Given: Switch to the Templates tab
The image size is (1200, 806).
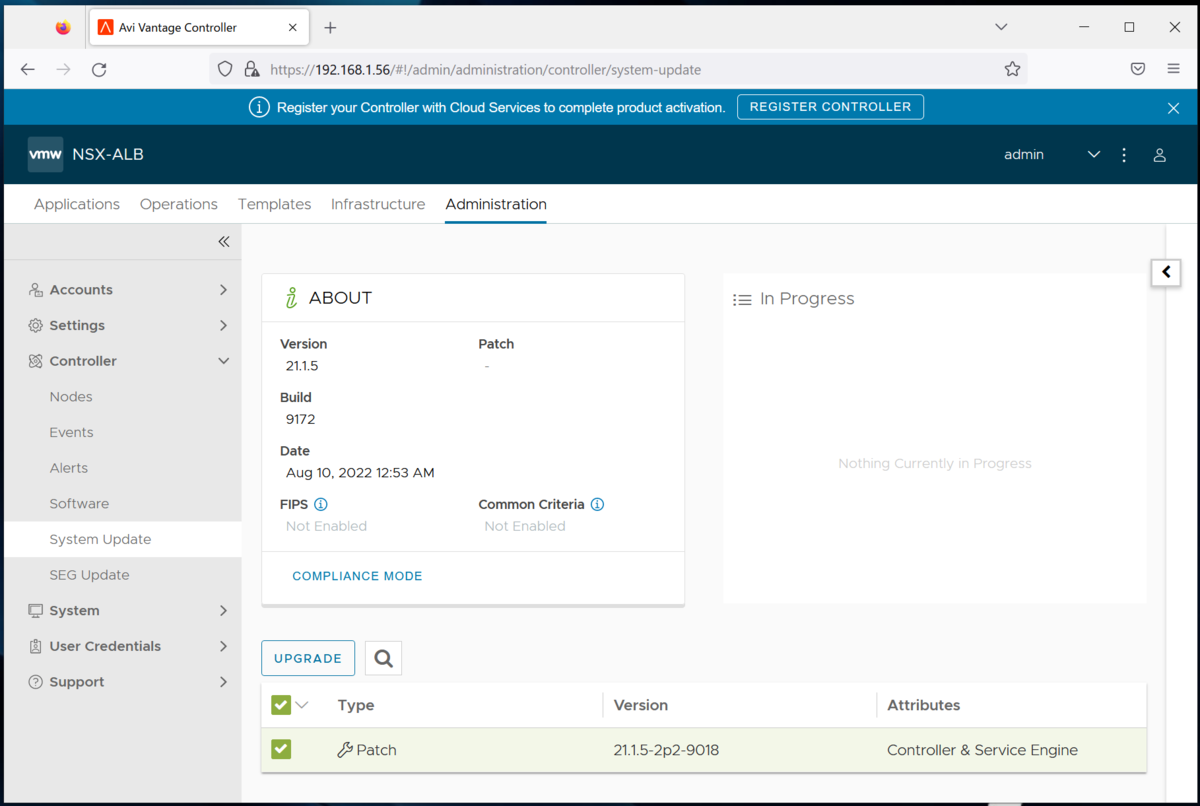Looking at the screenshot, I should coord(275,204).
